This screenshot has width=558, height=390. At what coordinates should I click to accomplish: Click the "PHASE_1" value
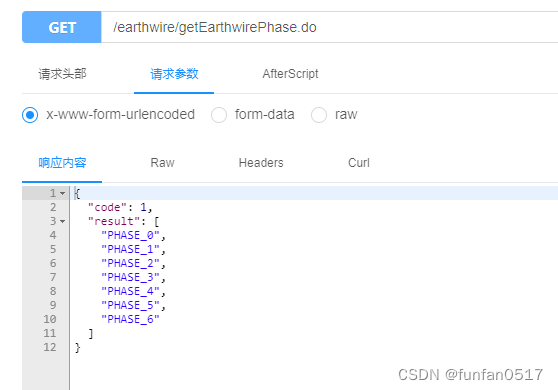[130, 249]
